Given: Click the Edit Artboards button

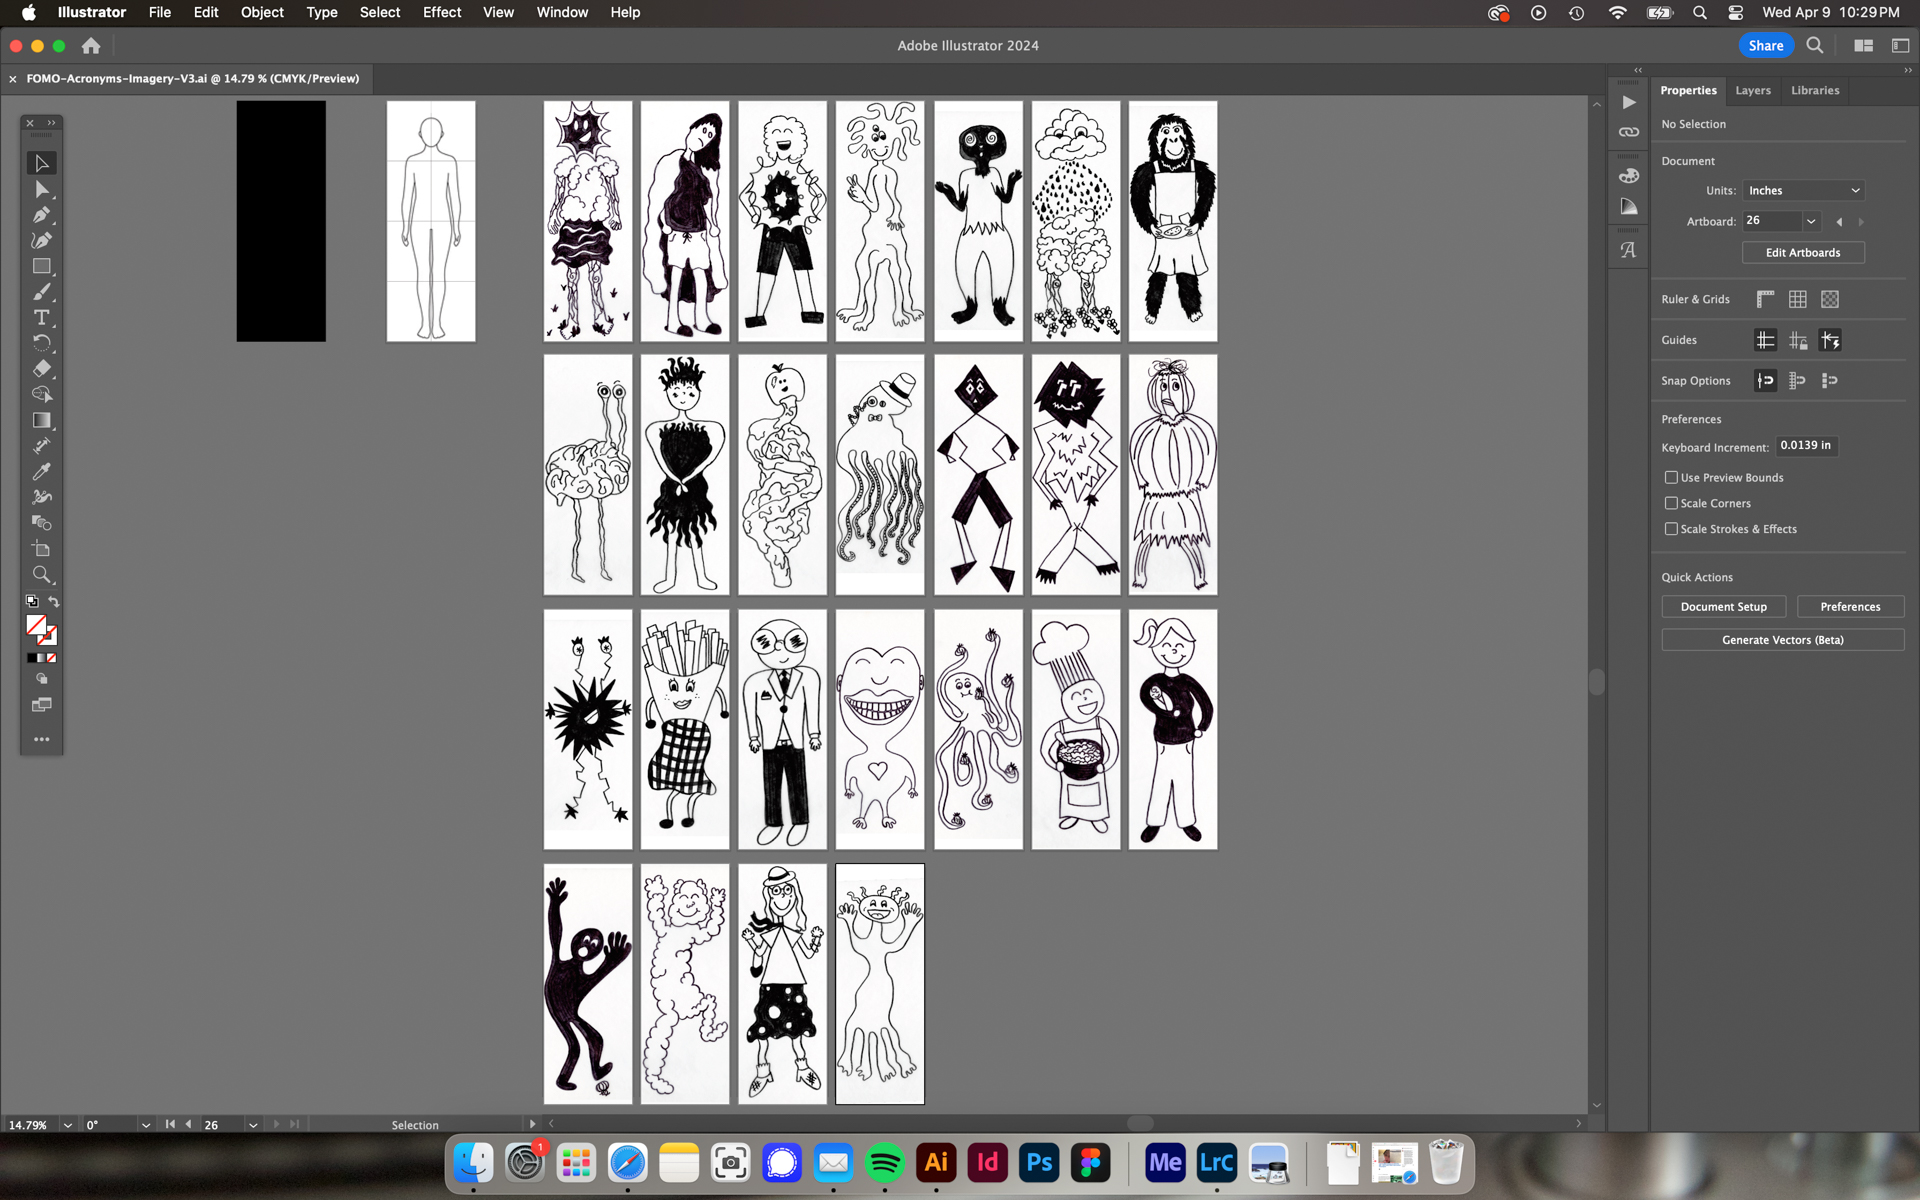Looking at the screenshot, I should tap(1802, 253).
